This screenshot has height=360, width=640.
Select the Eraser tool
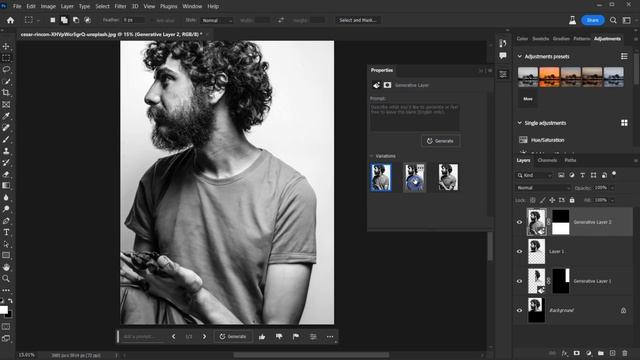[6, 174]
